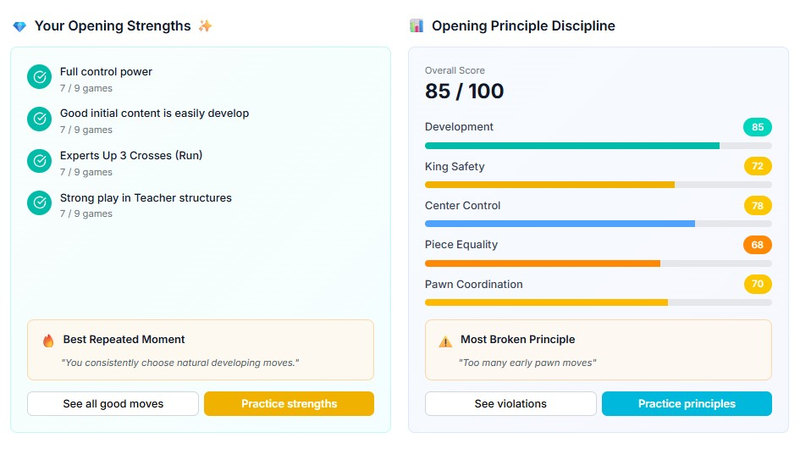Launch Practice principles training
The image size is (800, 449).
(x=687, y=404)
